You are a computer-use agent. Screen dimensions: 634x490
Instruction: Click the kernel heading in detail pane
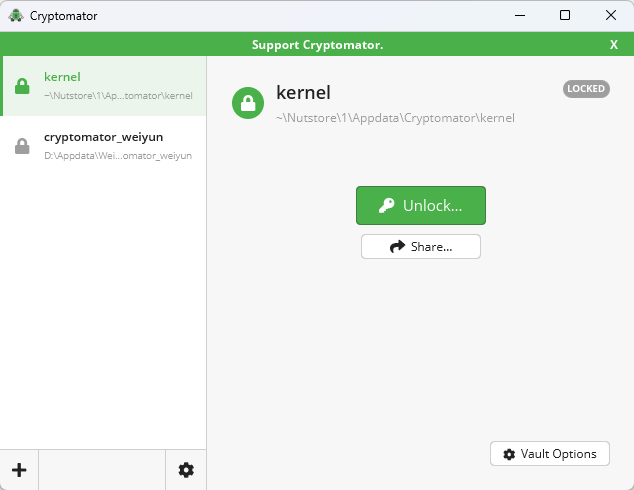[303, 93]
